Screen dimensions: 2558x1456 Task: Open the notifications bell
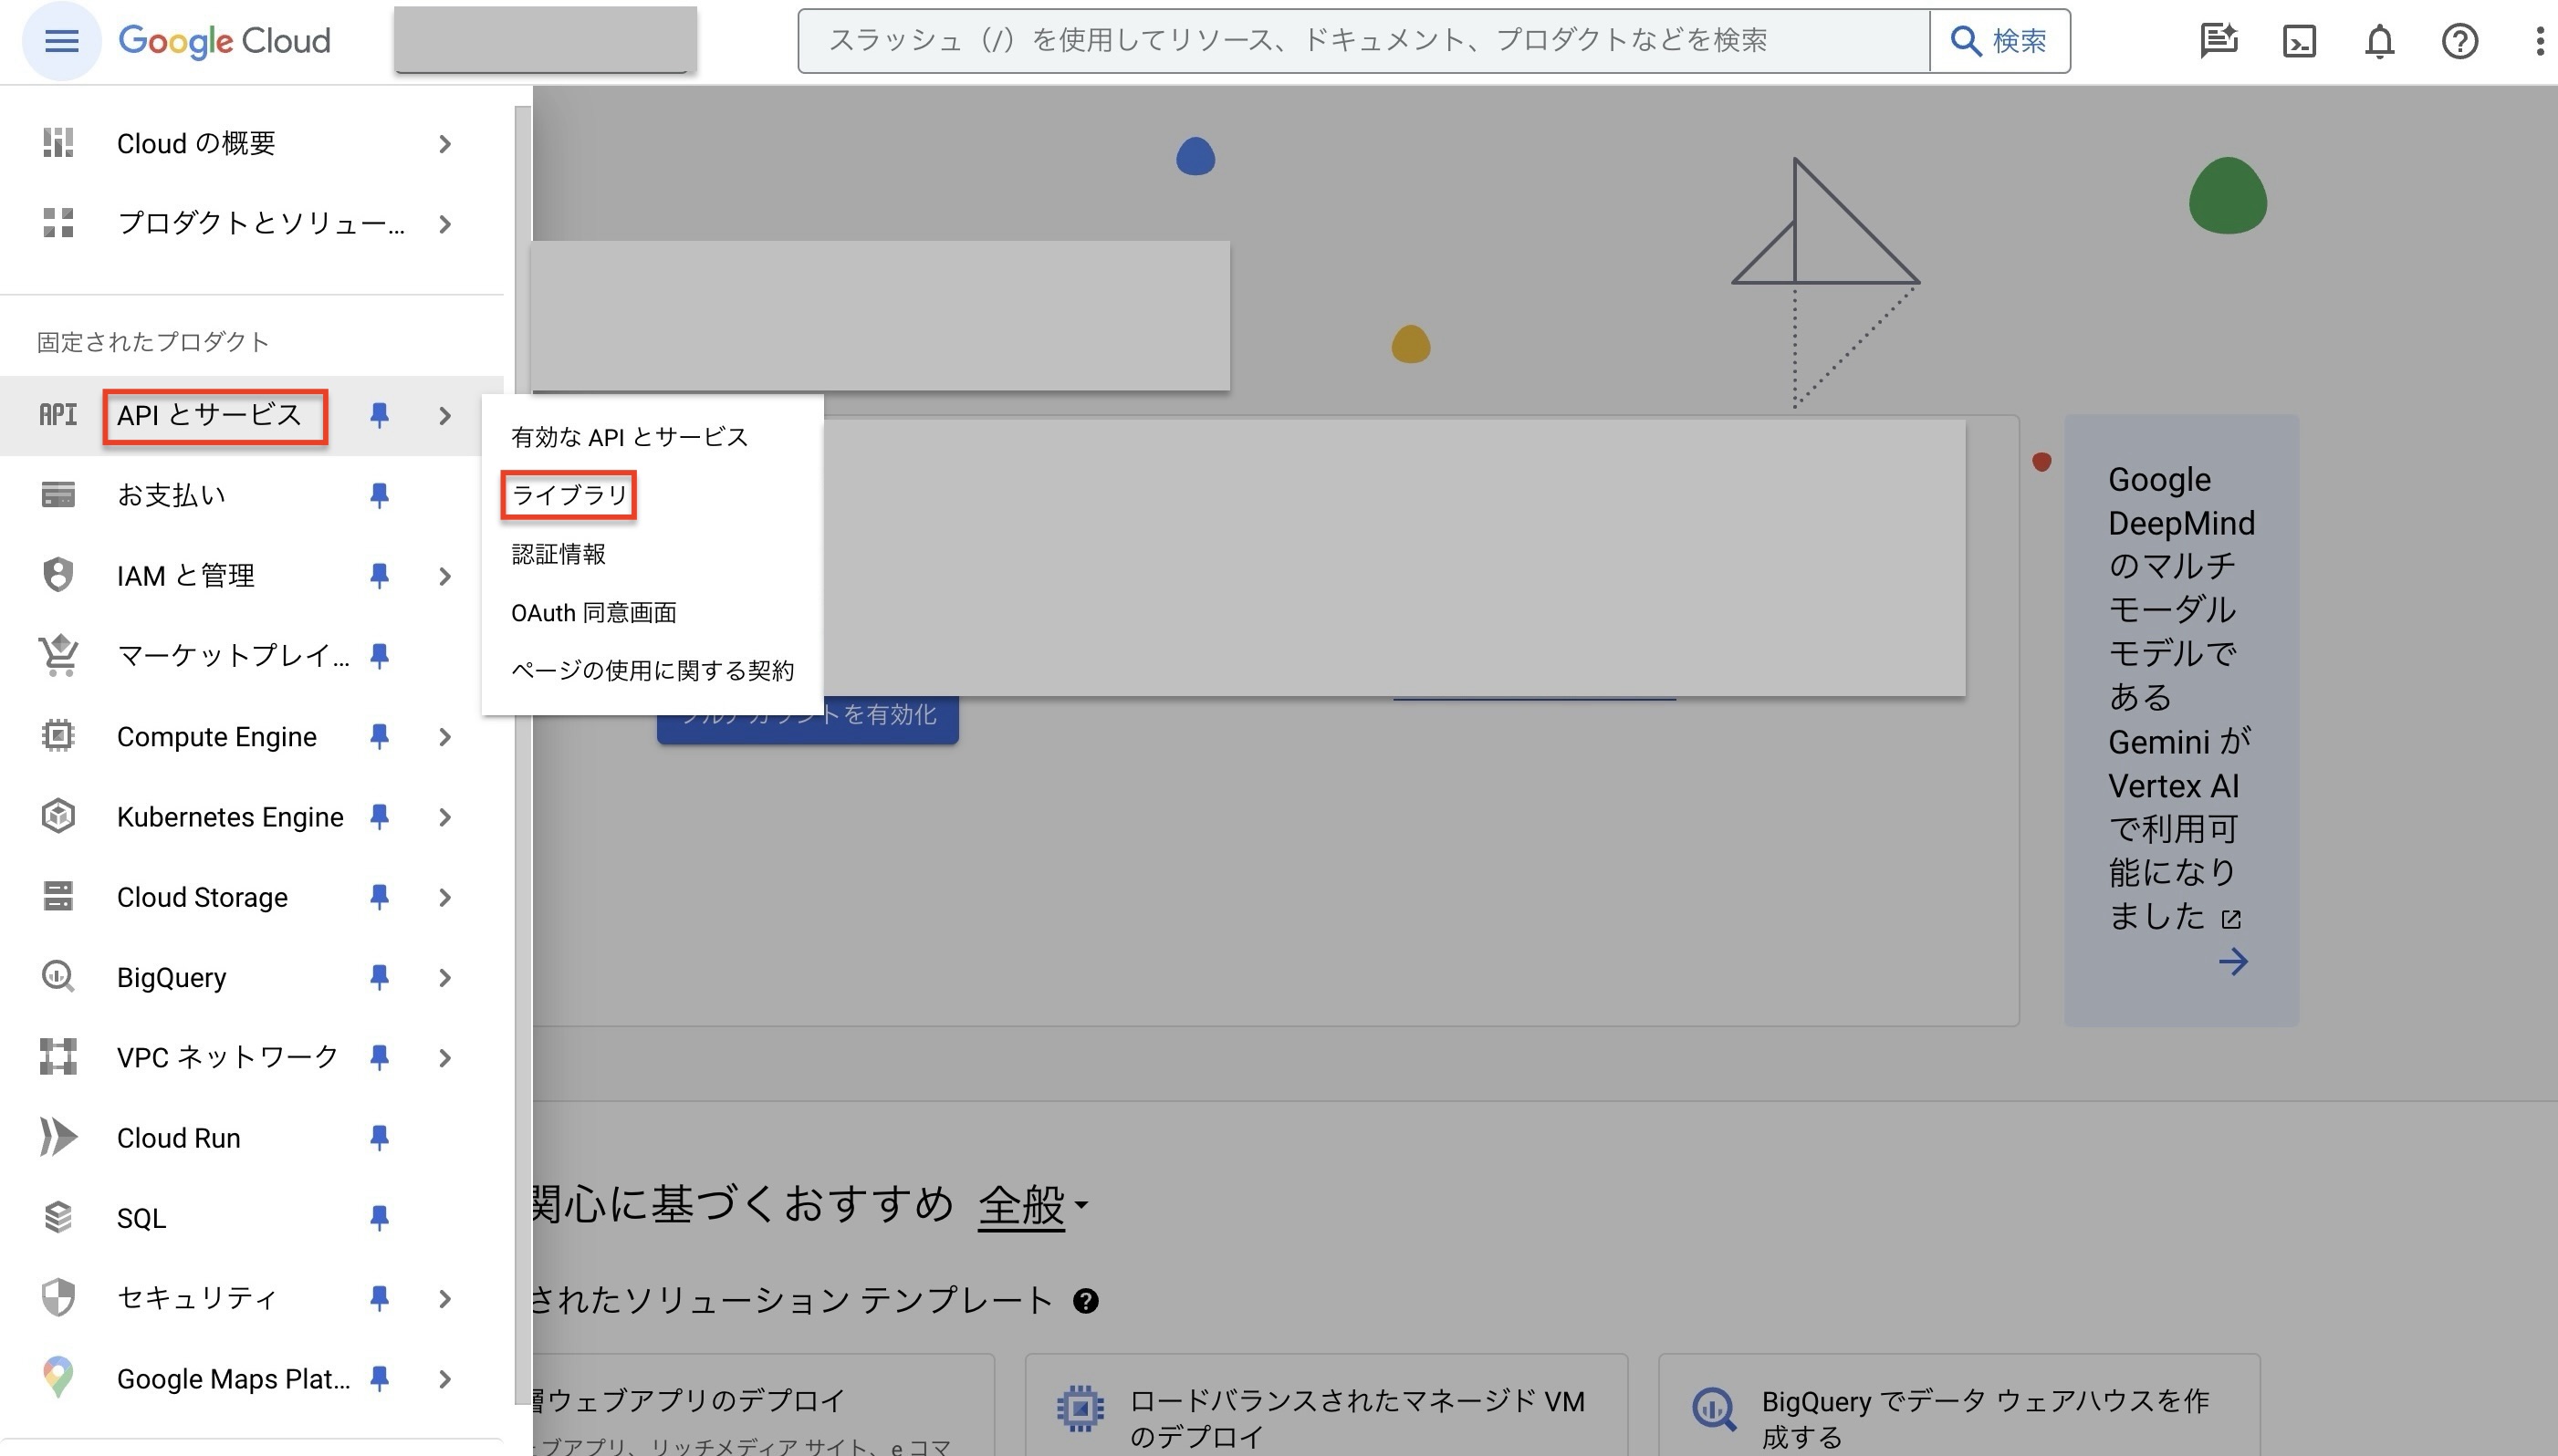[2379, 41]
